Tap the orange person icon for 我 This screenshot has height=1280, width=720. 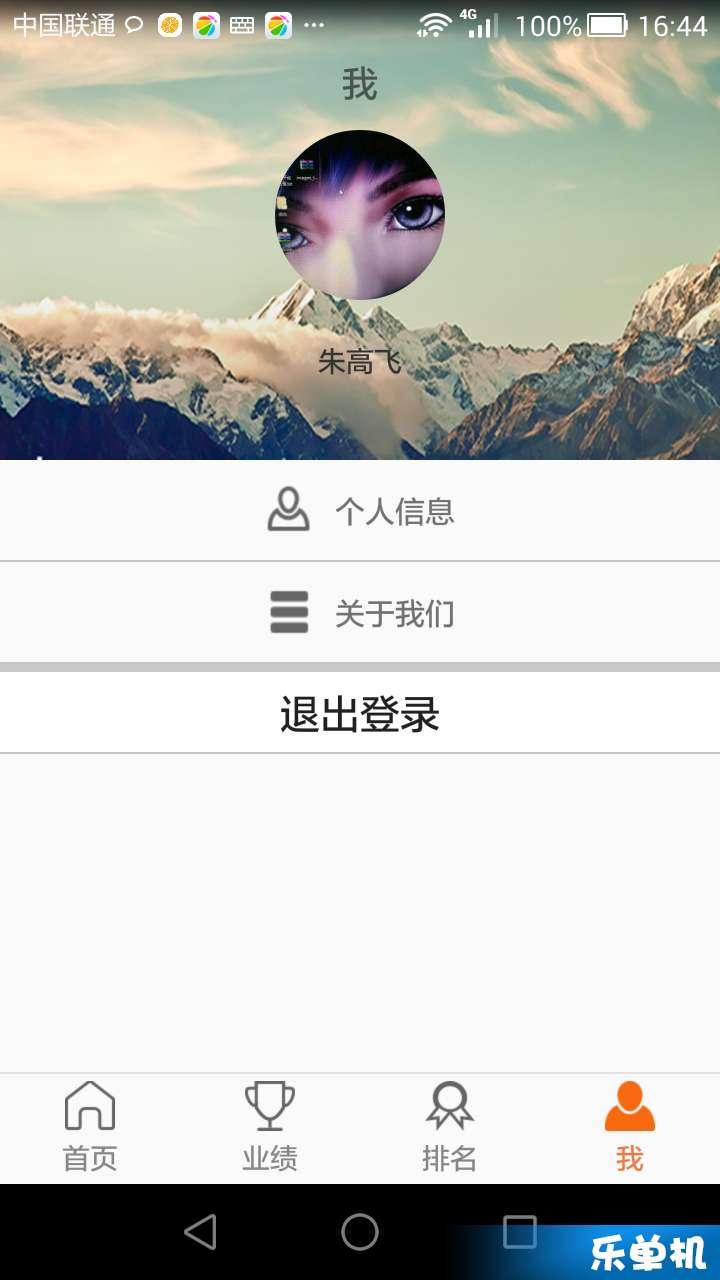click(630, 1105)
